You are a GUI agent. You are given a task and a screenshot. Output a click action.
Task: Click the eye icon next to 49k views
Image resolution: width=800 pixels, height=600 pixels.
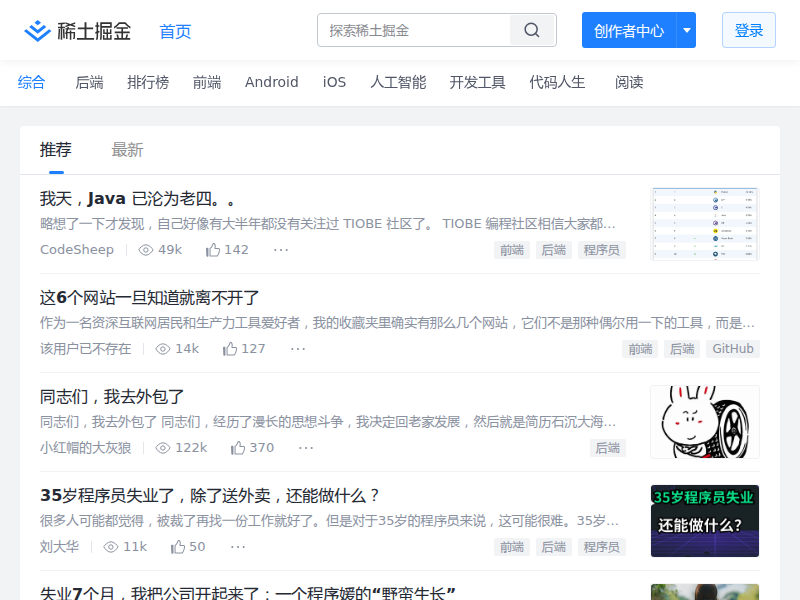click(146, 250)
